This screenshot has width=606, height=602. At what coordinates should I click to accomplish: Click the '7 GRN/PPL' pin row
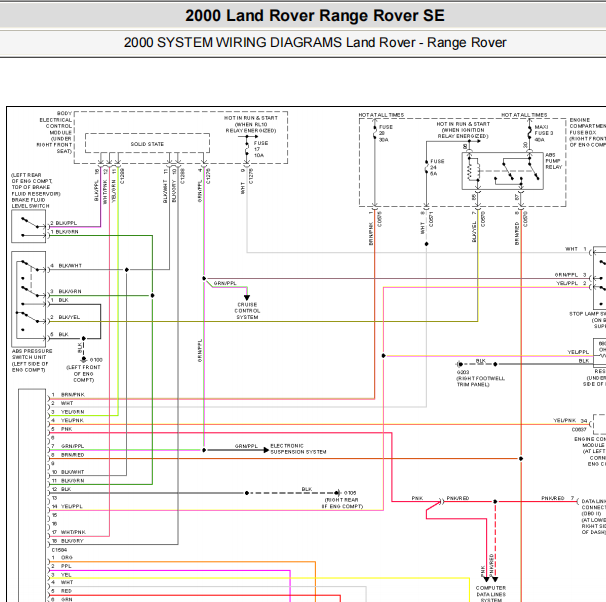click(x=68, y=446)
